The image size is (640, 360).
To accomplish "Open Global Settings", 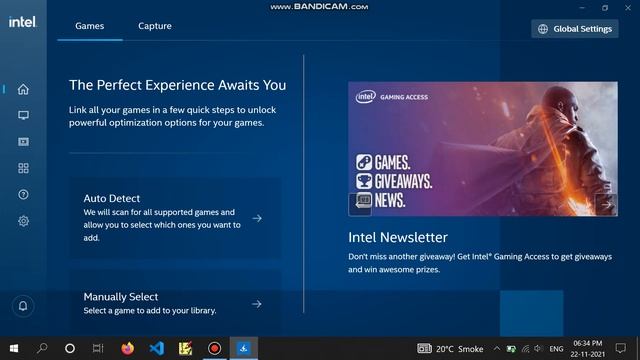I will [x=575, y=29].
